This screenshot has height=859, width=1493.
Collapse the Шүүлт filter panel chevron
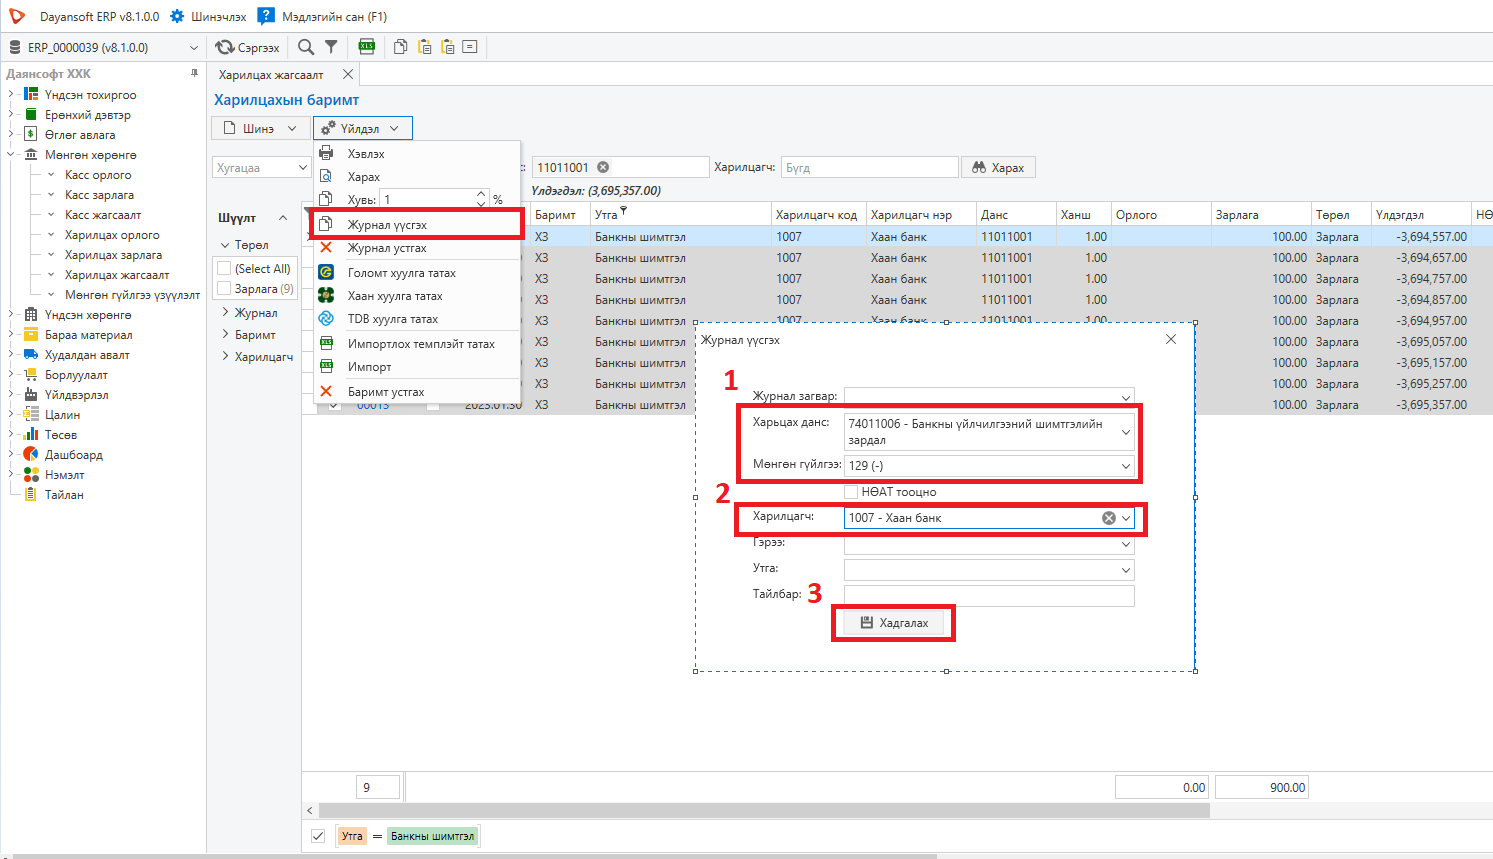pos(283,218)
